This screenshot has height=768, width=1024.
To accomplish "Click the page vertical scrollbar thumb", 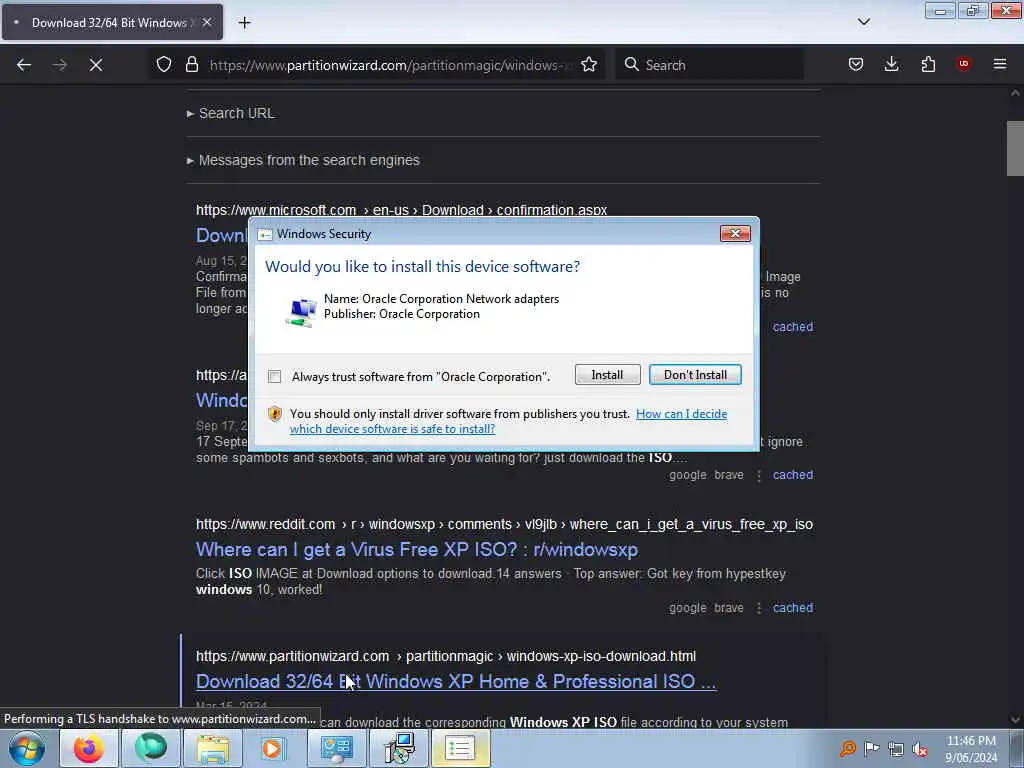I will click(1015, 148).
